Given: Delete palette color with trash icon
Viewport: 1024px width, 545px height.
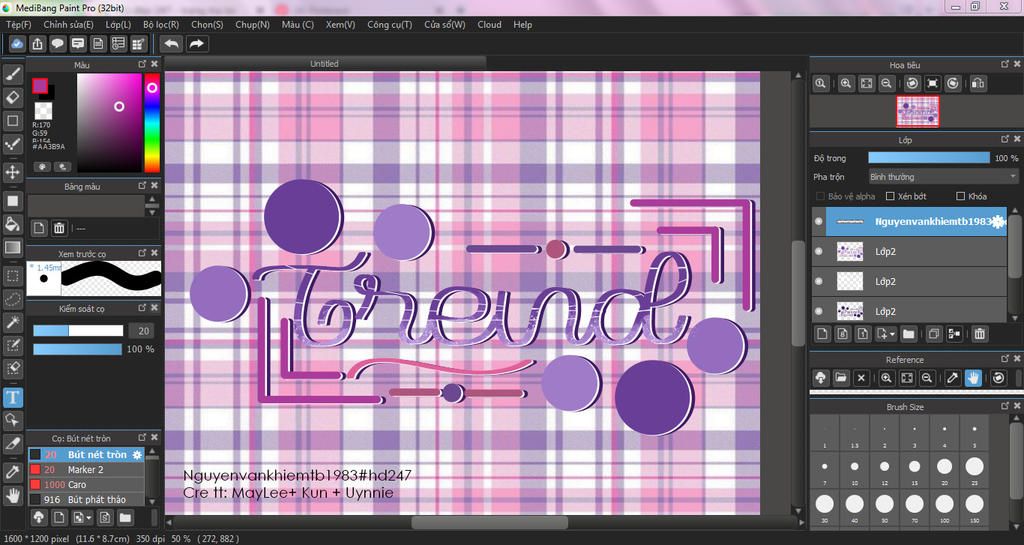Looking at the screenshot, I should 59,228.
